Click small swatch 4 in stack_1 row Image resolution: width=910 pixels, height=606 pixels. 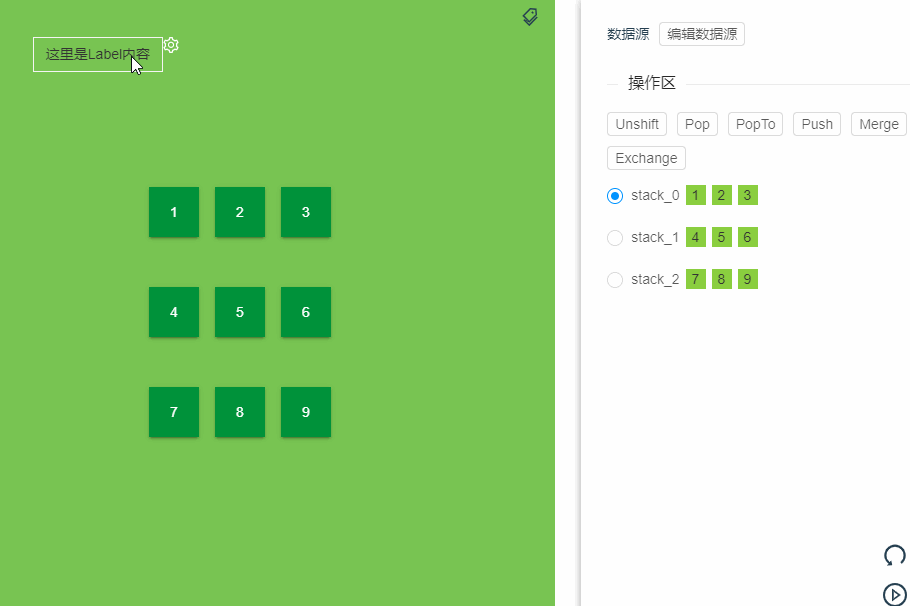tap(696, 237)
